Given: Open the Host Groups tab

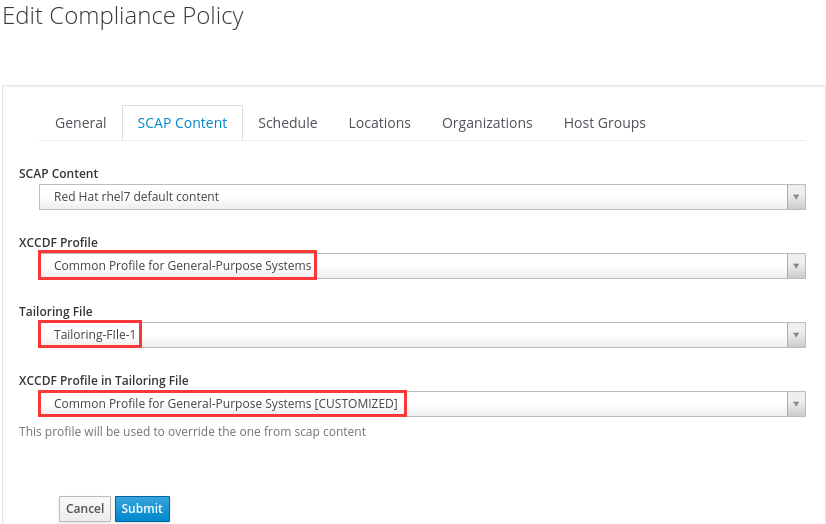Looking at the screenshot, I should pos(604,123).
